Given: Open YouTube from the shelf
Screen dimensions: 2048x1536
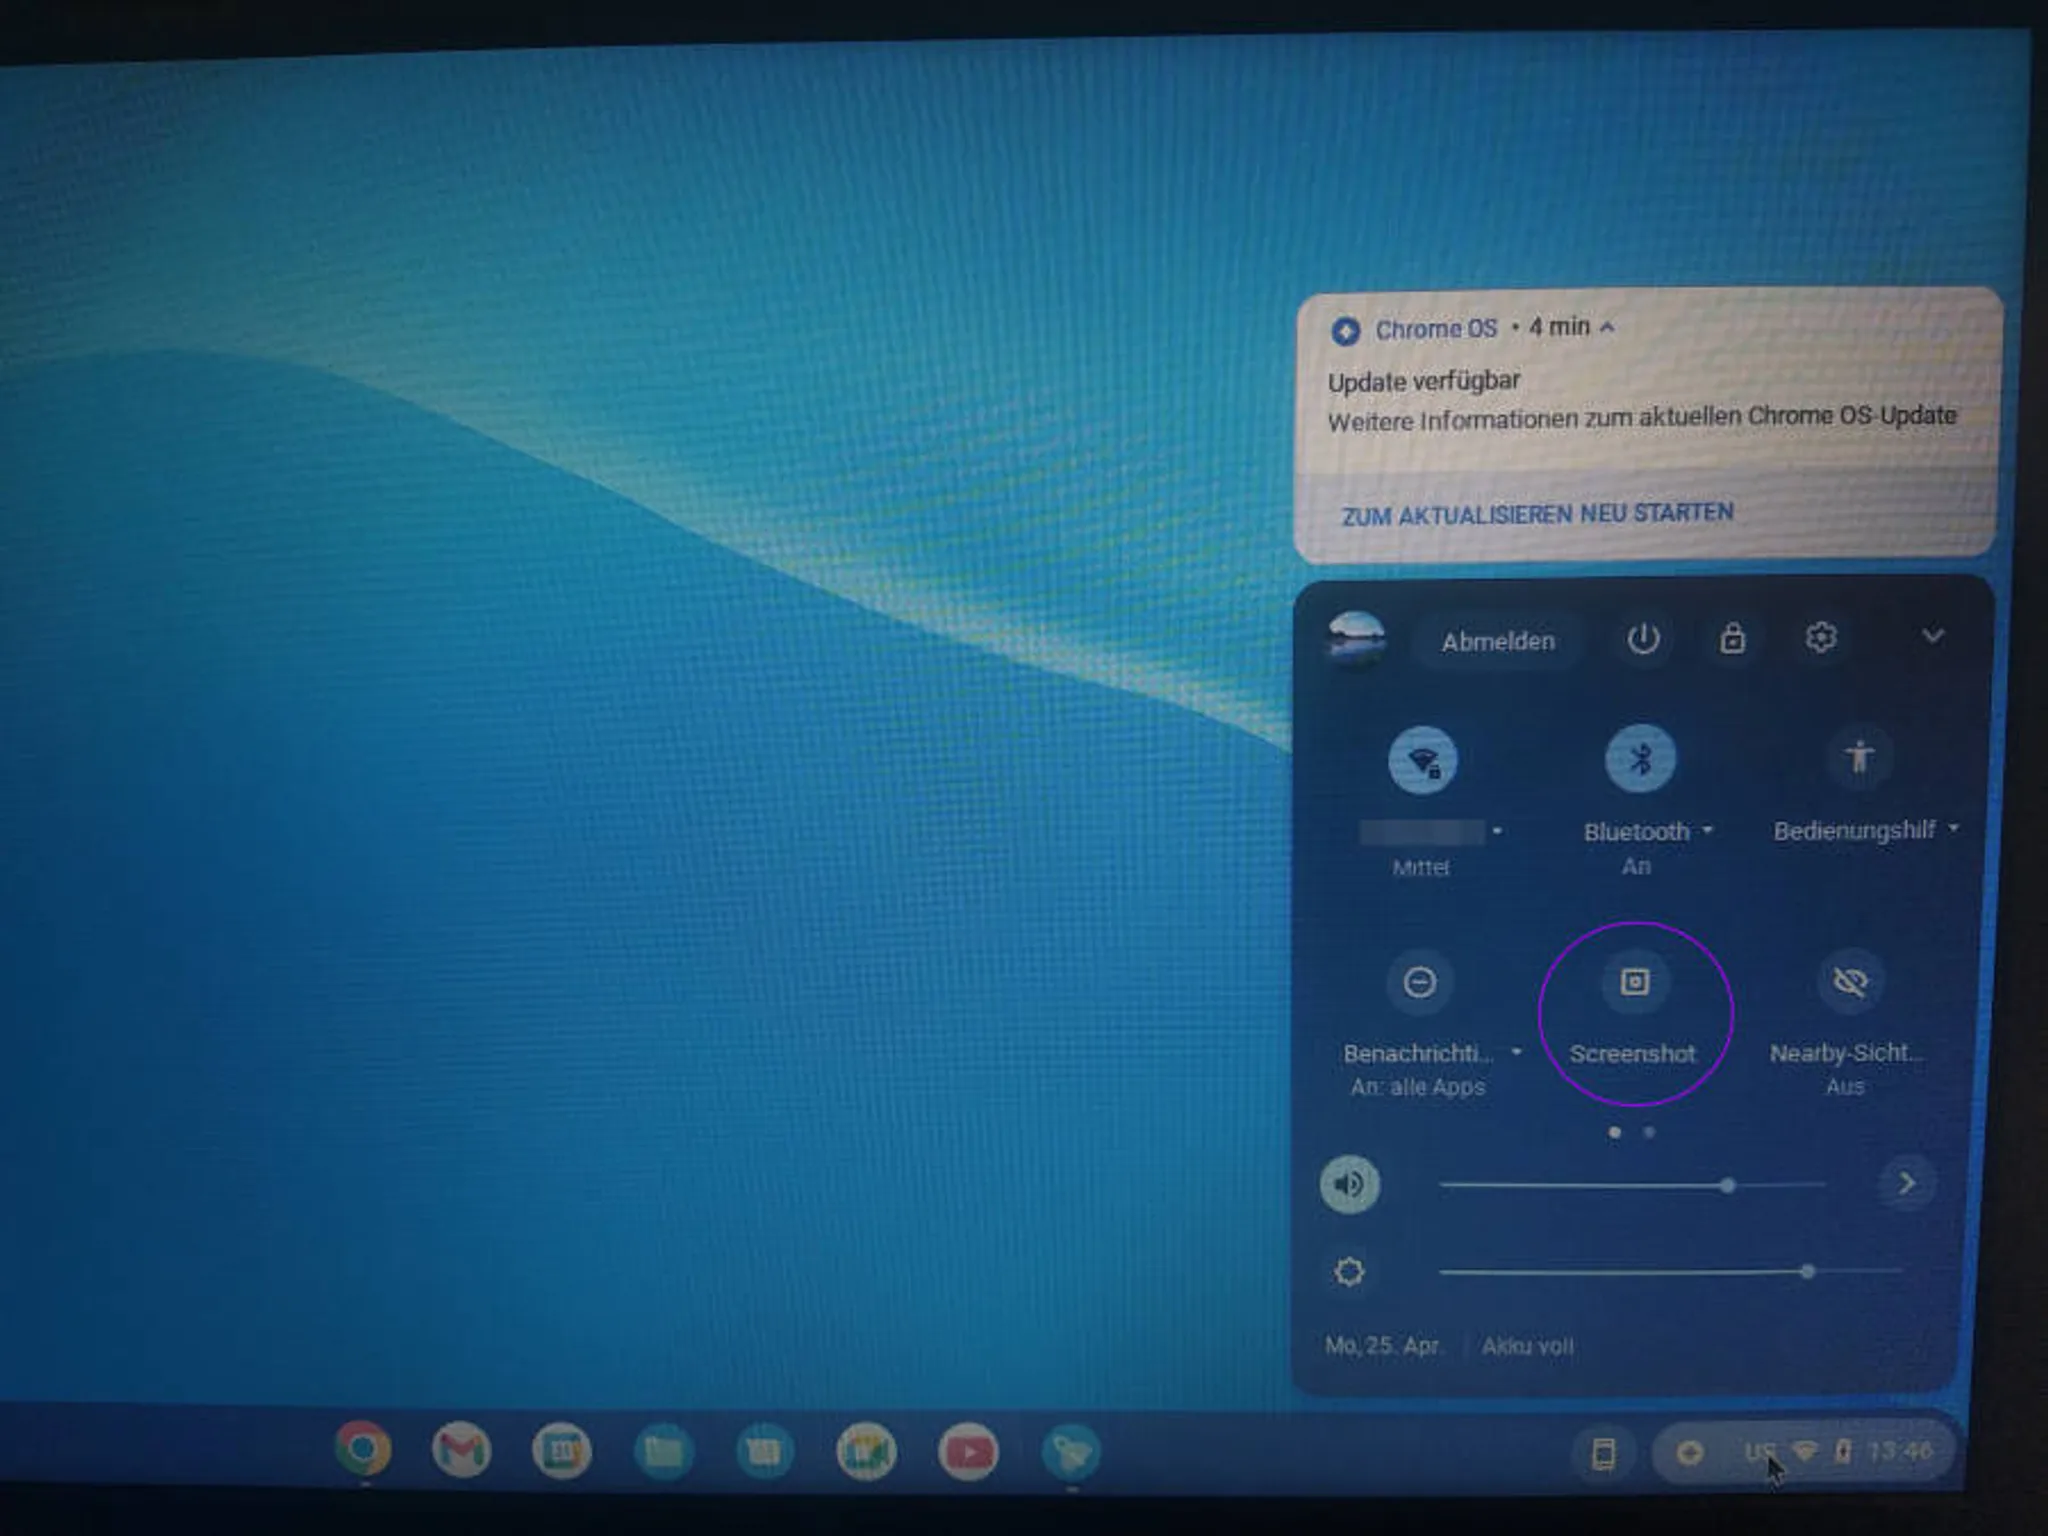Looking at the screenshot, I should [x=967, y=1451].
